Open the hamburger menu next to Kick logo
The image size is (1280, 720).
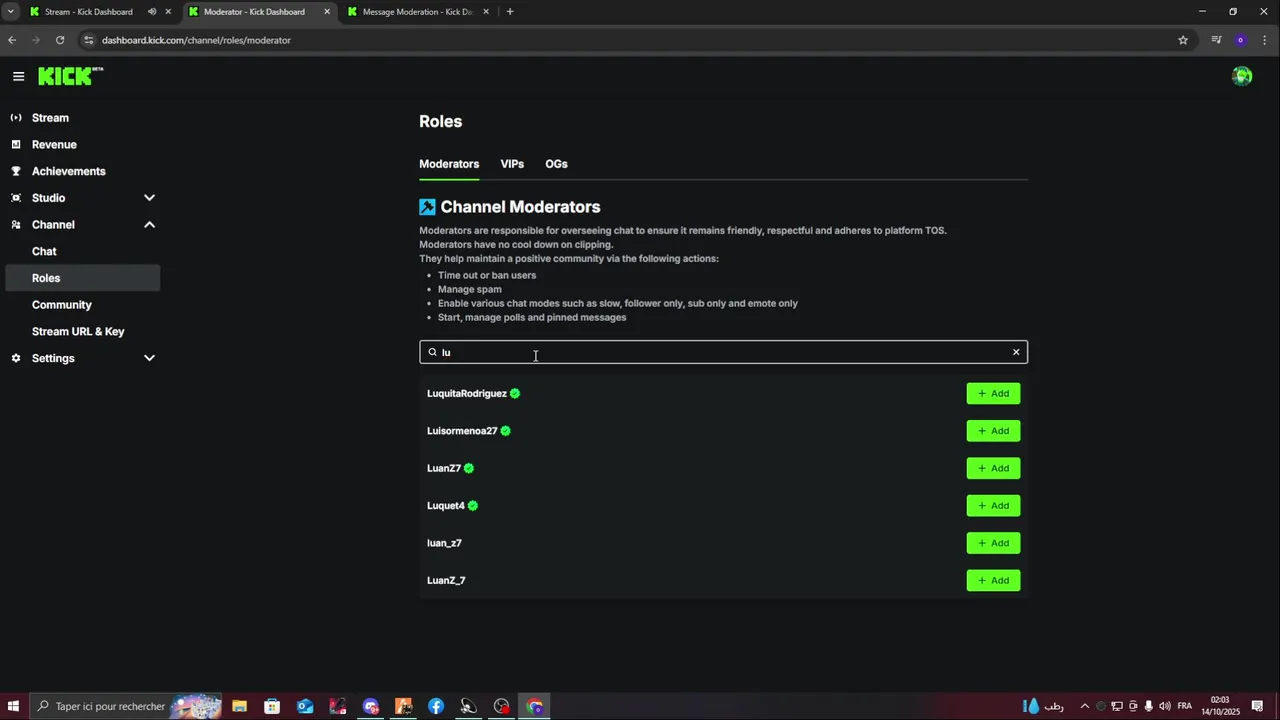(x=18, y=76)
